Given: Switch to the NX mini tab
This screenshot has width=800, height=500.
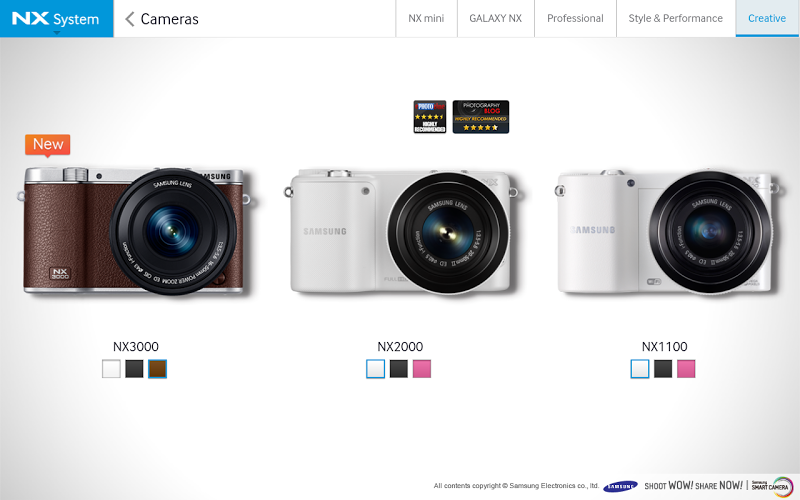Looking at the screenshot, I should [x=426, y=18].
